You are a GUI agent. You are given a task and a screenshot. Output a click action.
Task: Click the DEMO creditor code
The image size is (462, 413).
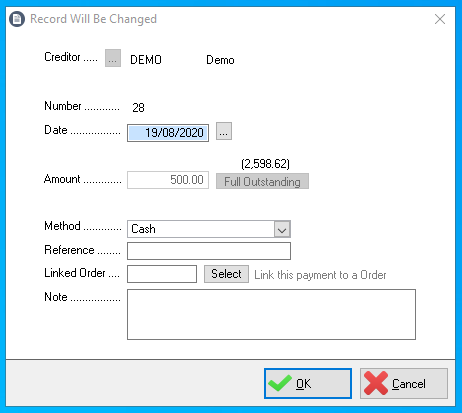click(146, 60)
